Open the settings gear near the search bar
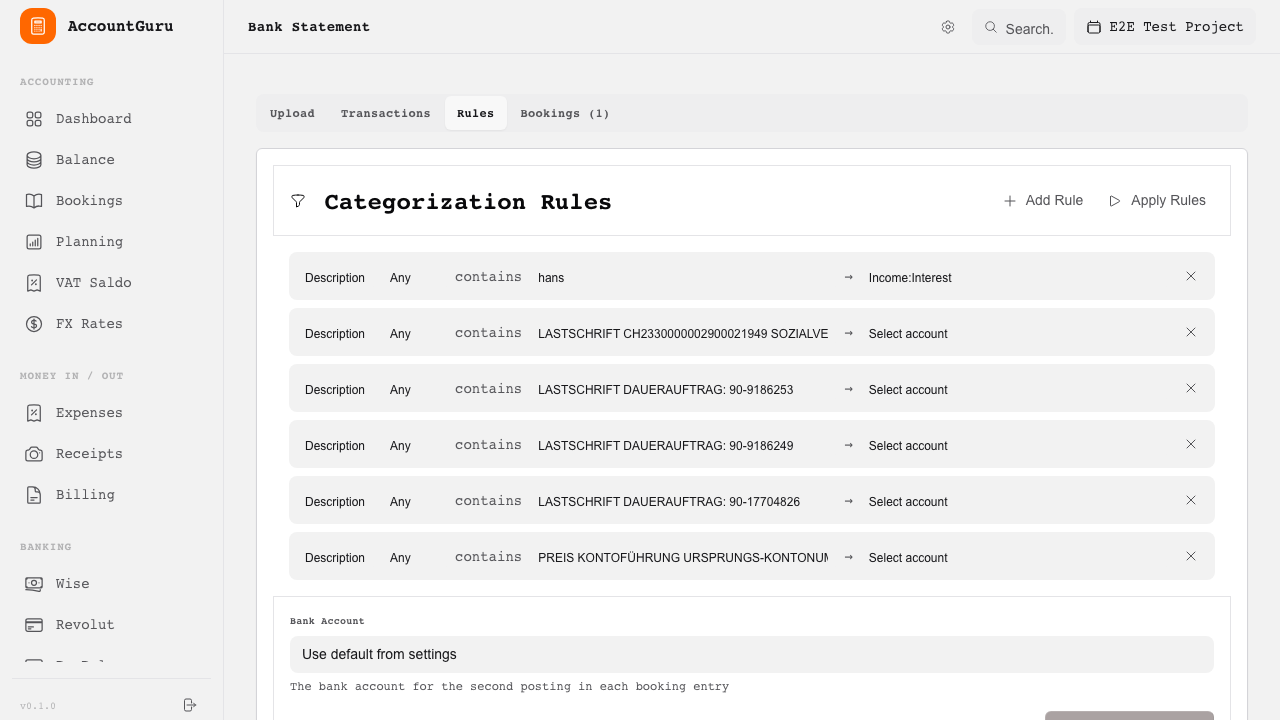The image size is (1280, 720). pyautogui.click(x=948, y=27)
